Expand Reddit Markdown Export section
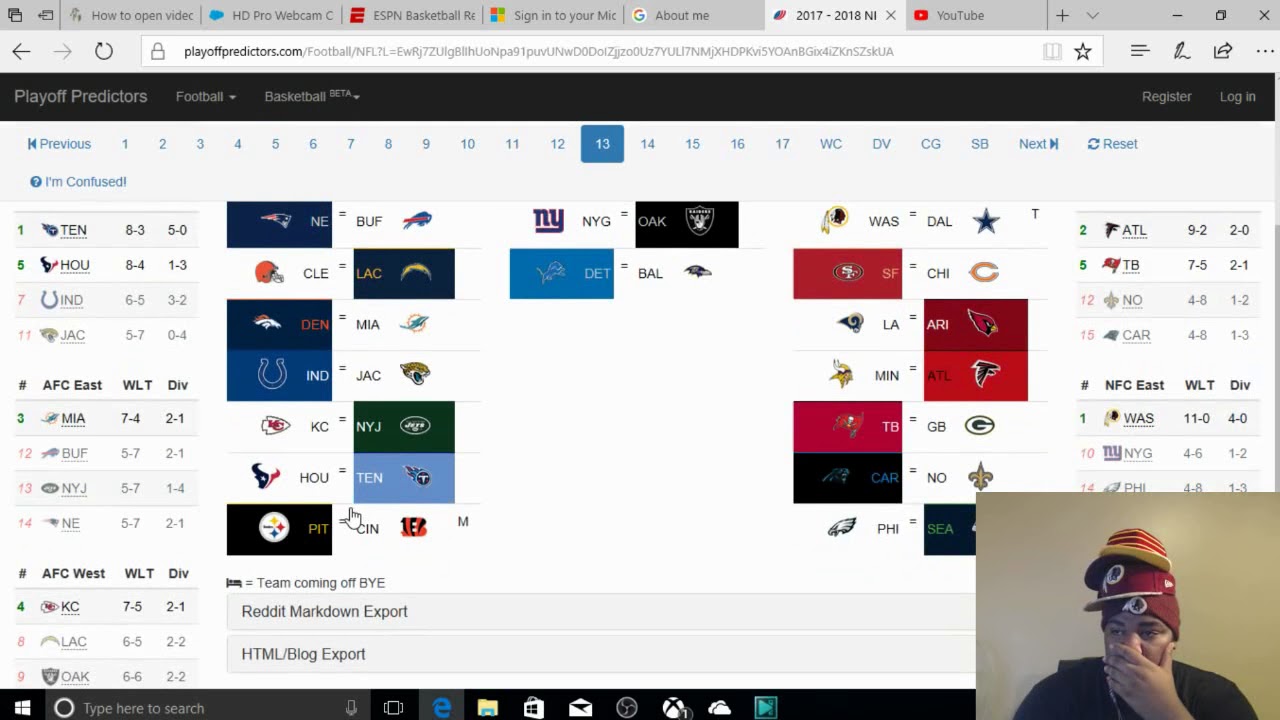1280x720 pixels. (x=601, y=611)
